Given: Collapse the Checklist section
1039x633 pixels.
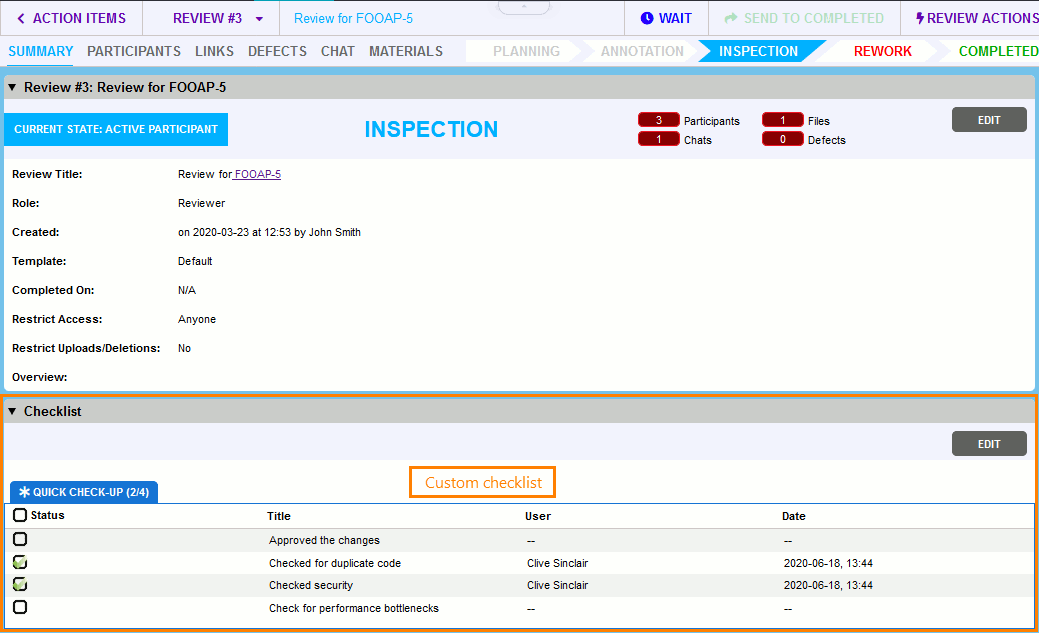Looking at the screenshot, I should pos(12,411).
